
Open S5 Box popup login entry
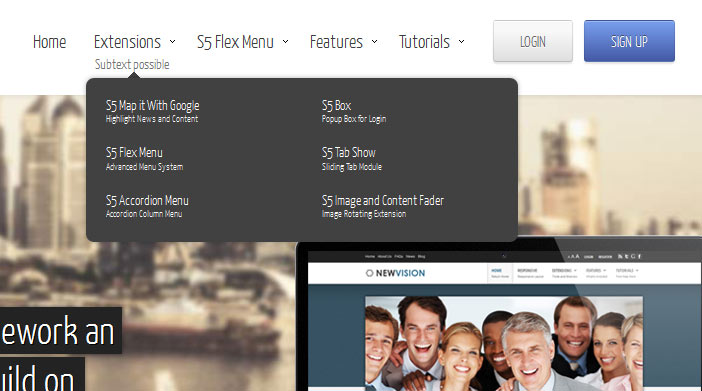point(354,111)
